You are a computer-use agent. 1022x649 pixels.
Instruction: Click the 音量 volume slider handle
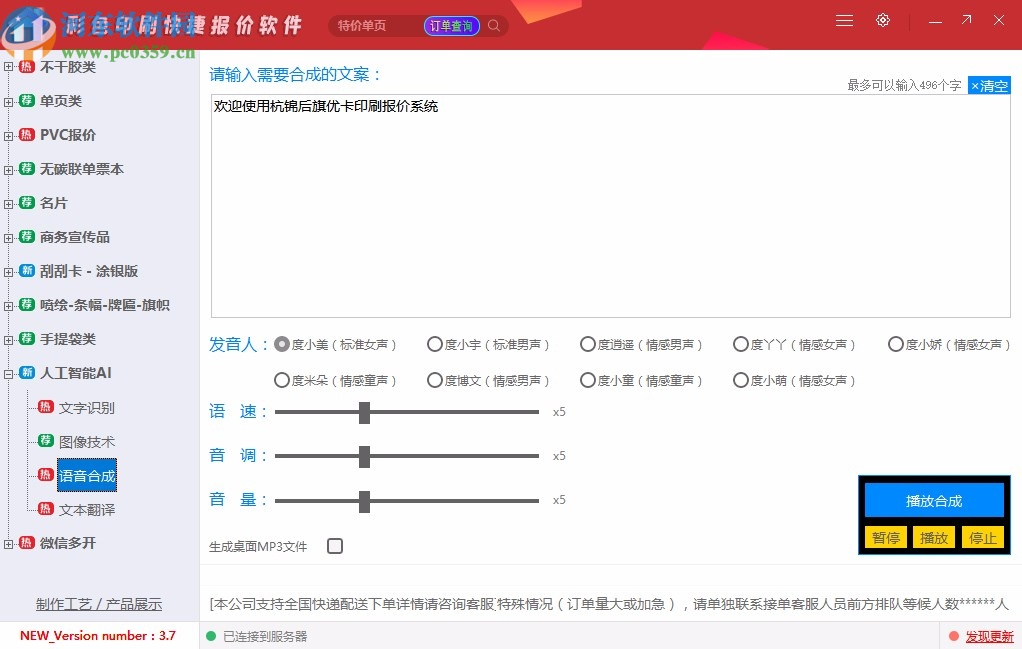click(x=366, y=500)
